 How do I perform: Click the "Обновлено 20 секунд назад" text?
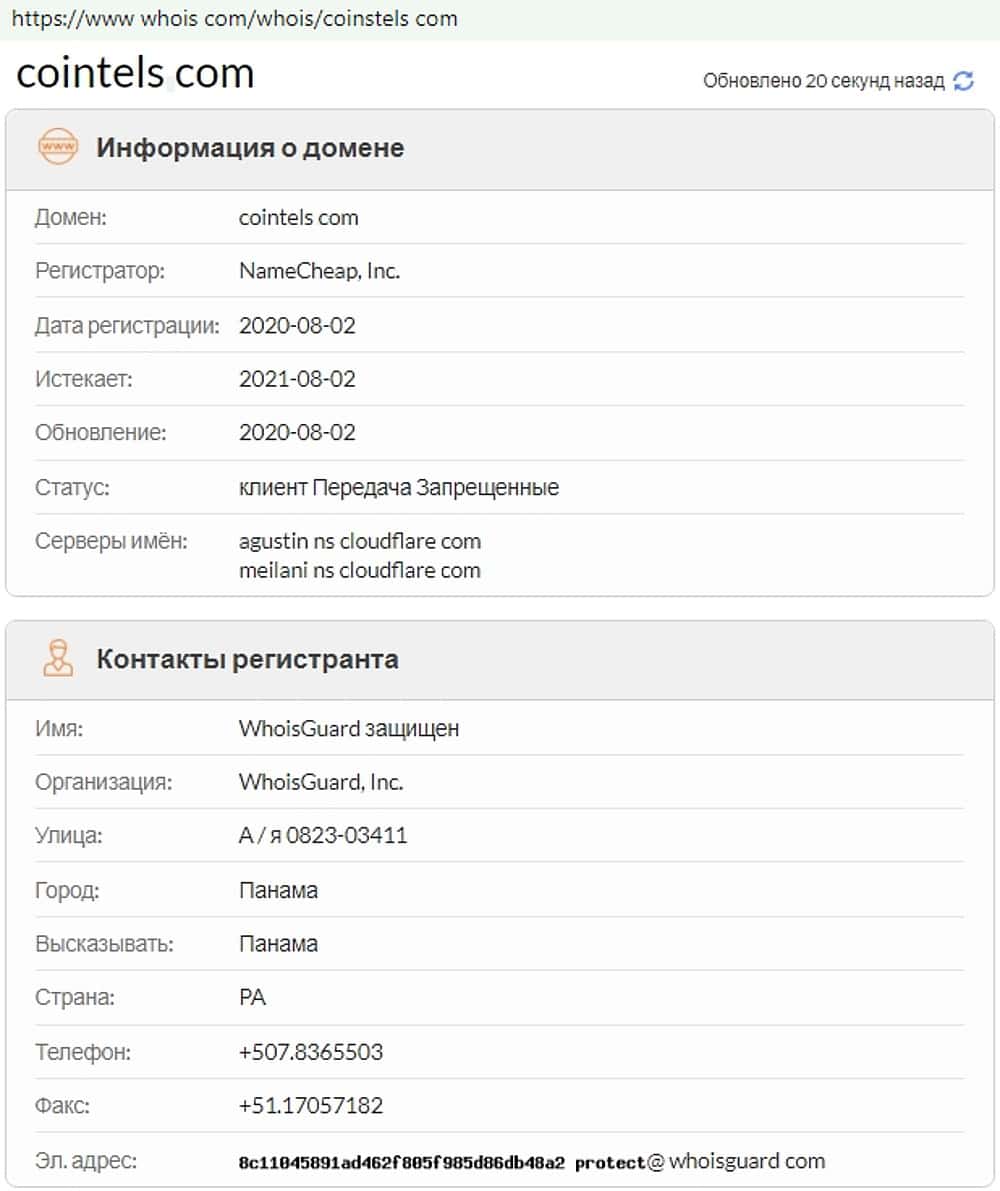click(x=823, y=82)
